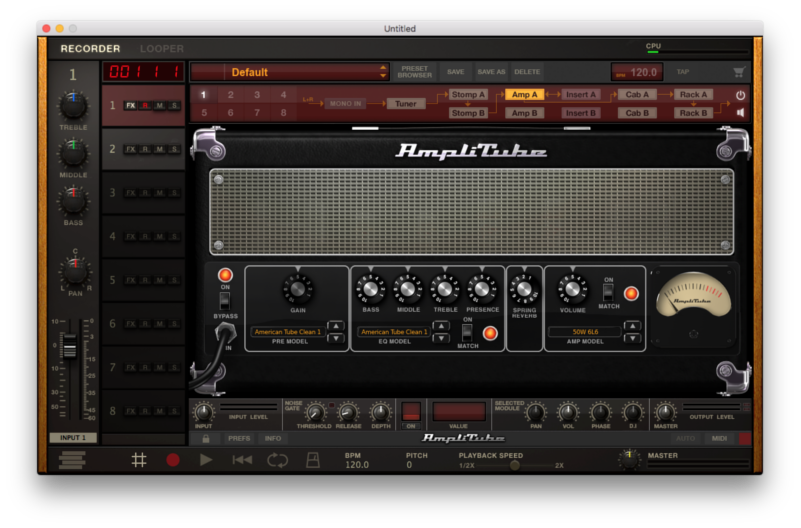801x528 pixels.
Task: Click the red square next to MIDI
Action: coord(745,438)
